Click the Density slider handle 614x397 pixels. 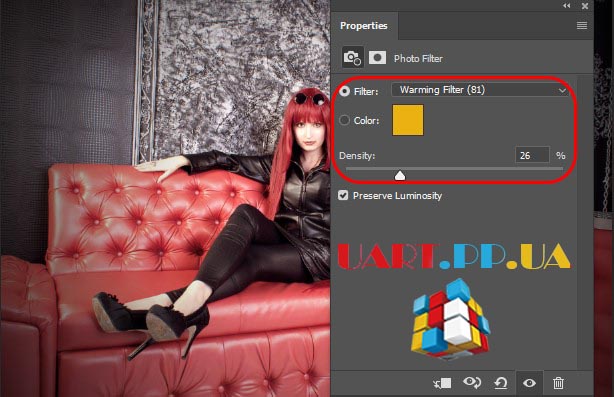tap(400, 175)
